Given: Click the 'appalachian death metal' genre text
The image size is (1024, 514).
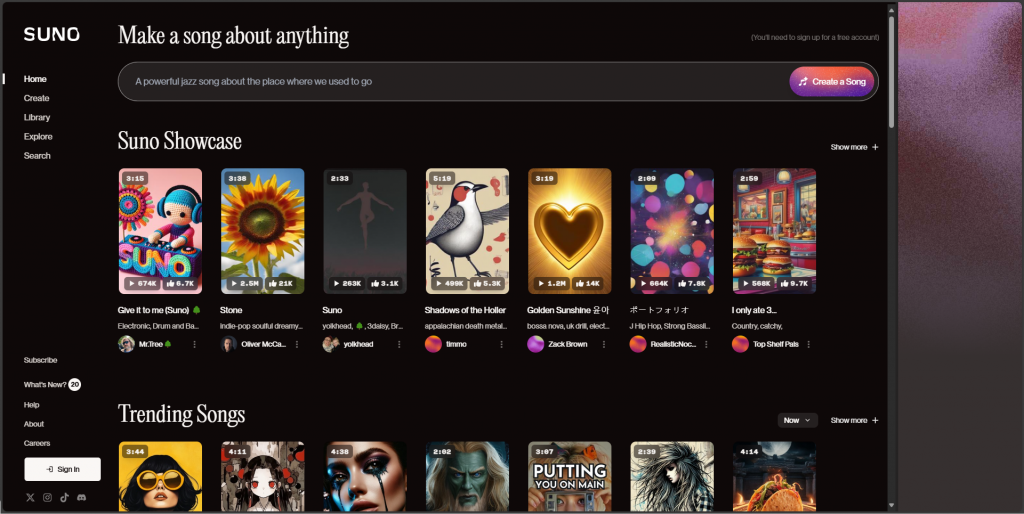Looking at the screenshot, I should pos(466,326).
